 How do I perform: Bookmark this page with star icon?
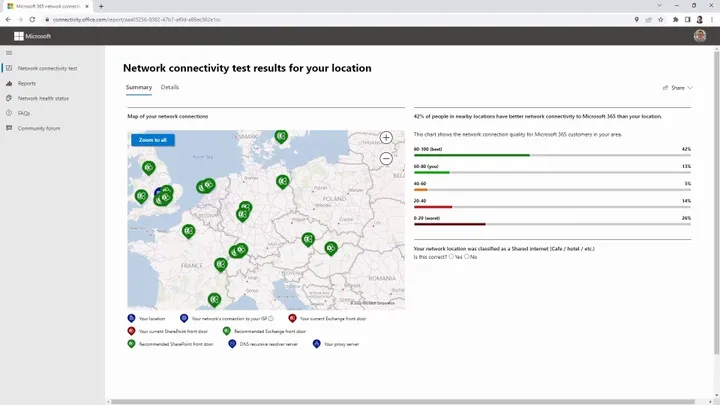tap(660, 19)
